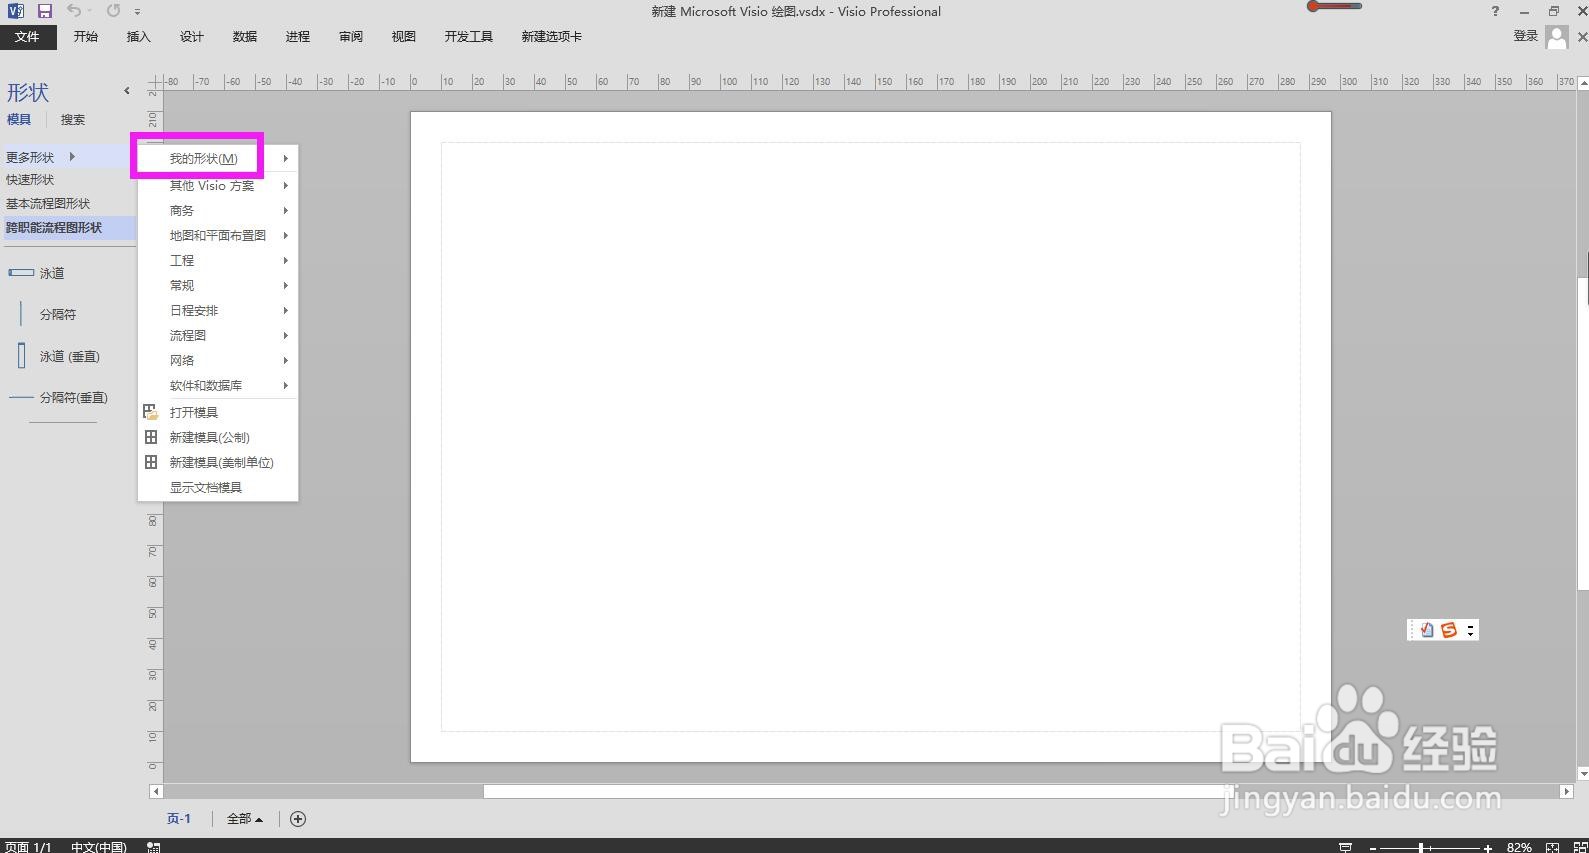
Task: Select the 泳道 (垂直) vertical swimlane shape icon
Action: click(21, 356)
